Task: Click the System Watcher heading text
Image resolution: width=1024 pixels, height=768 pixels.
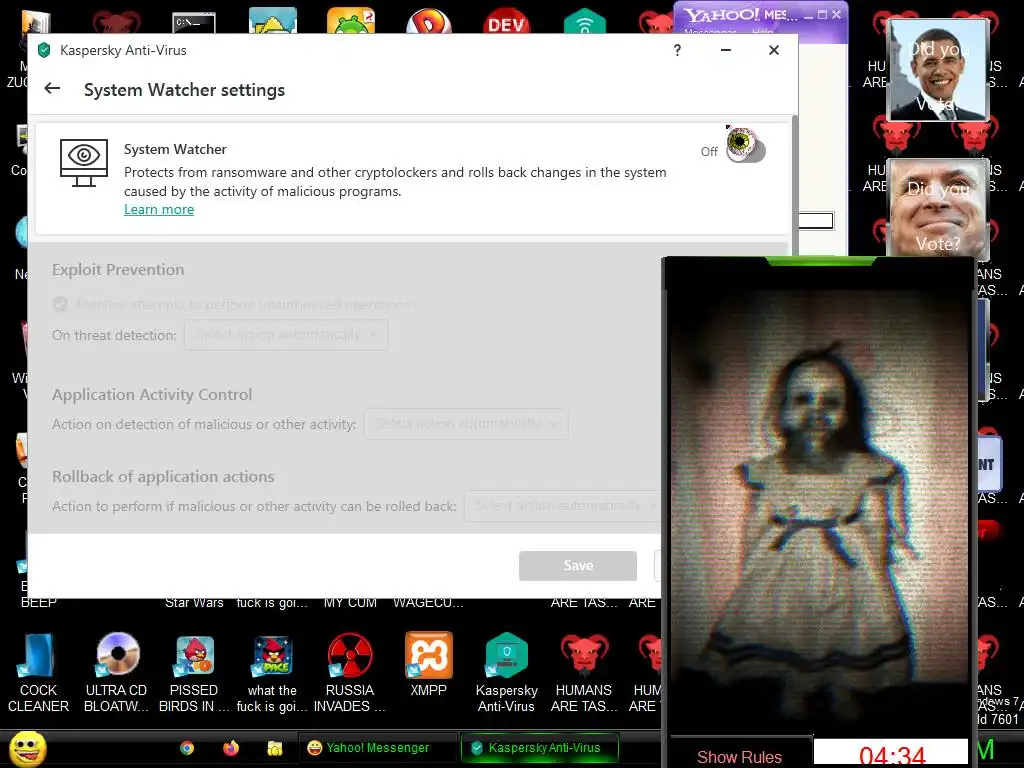Action: 175,150
